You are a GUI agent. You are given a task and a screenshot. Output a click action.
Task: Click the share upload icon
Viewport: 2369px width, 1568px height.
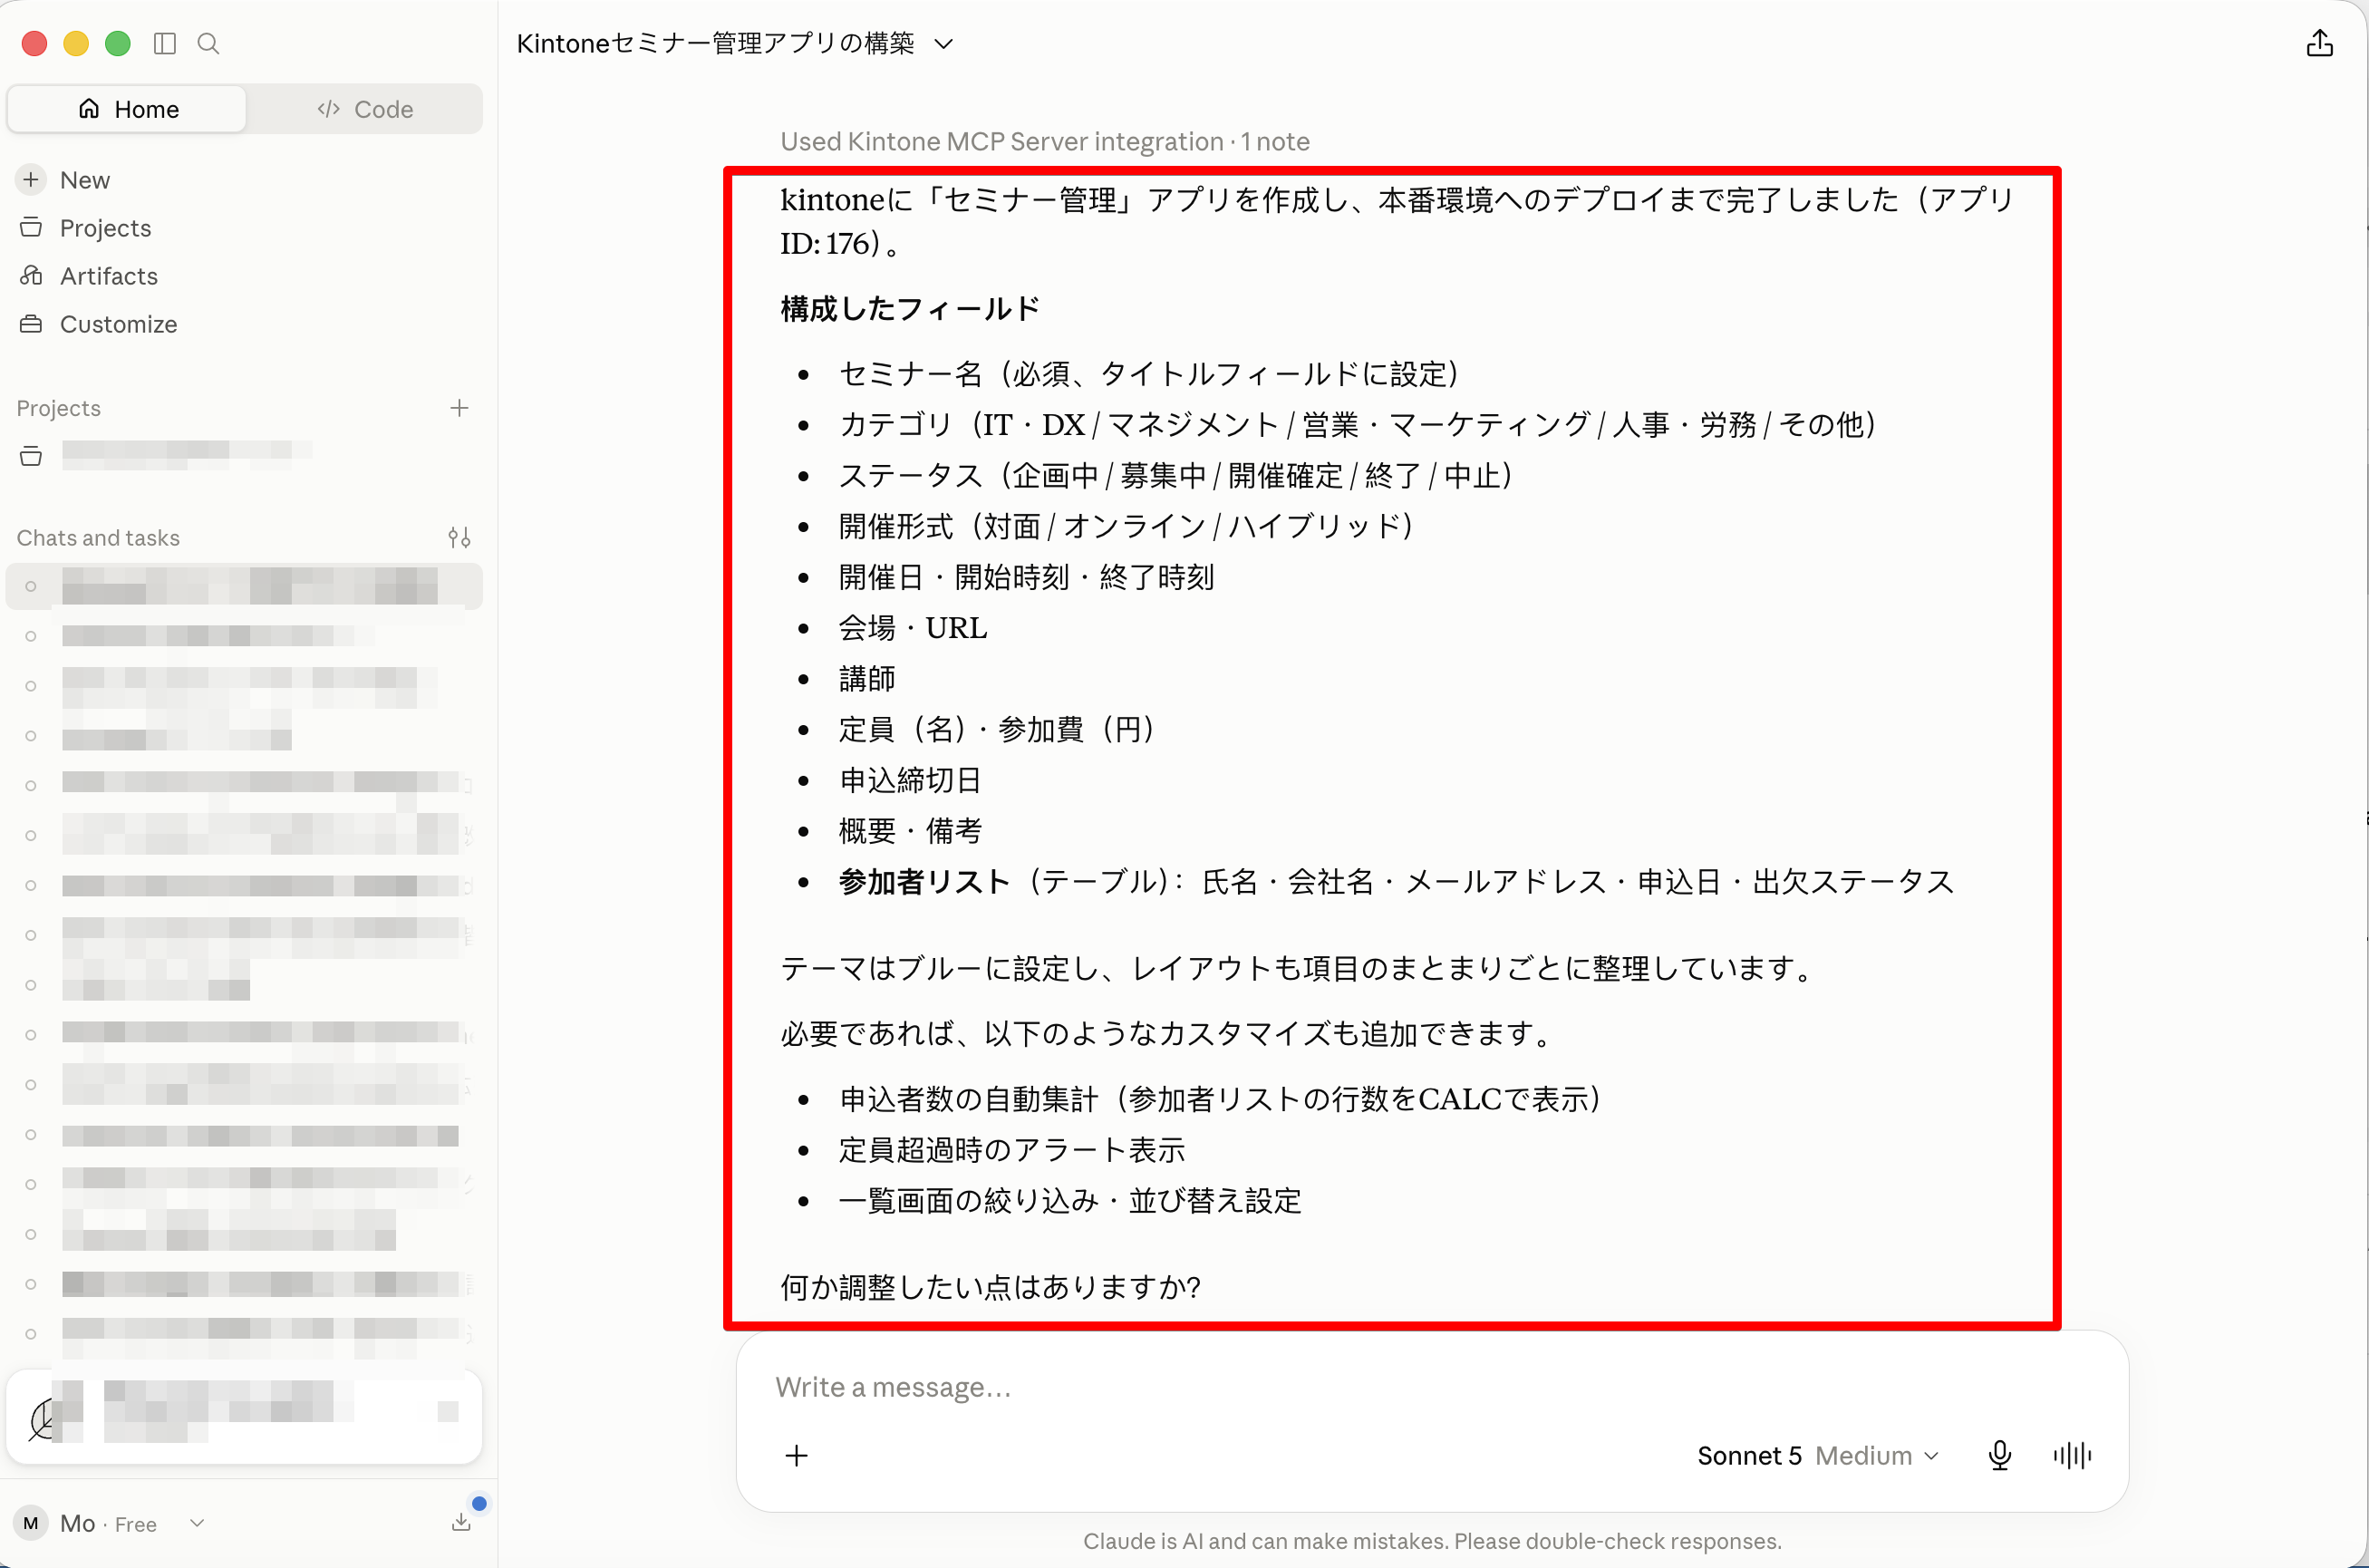(2320, 43)
